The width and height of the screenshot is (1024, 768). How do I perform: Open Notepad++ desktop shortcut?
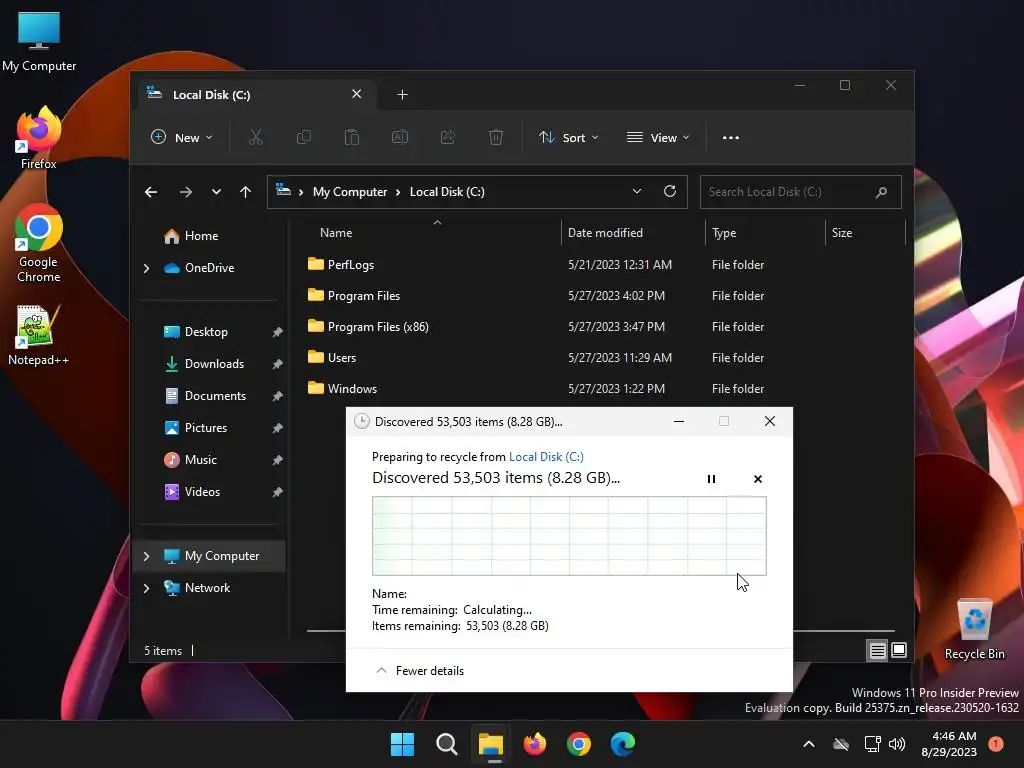[x=39, y=335]
